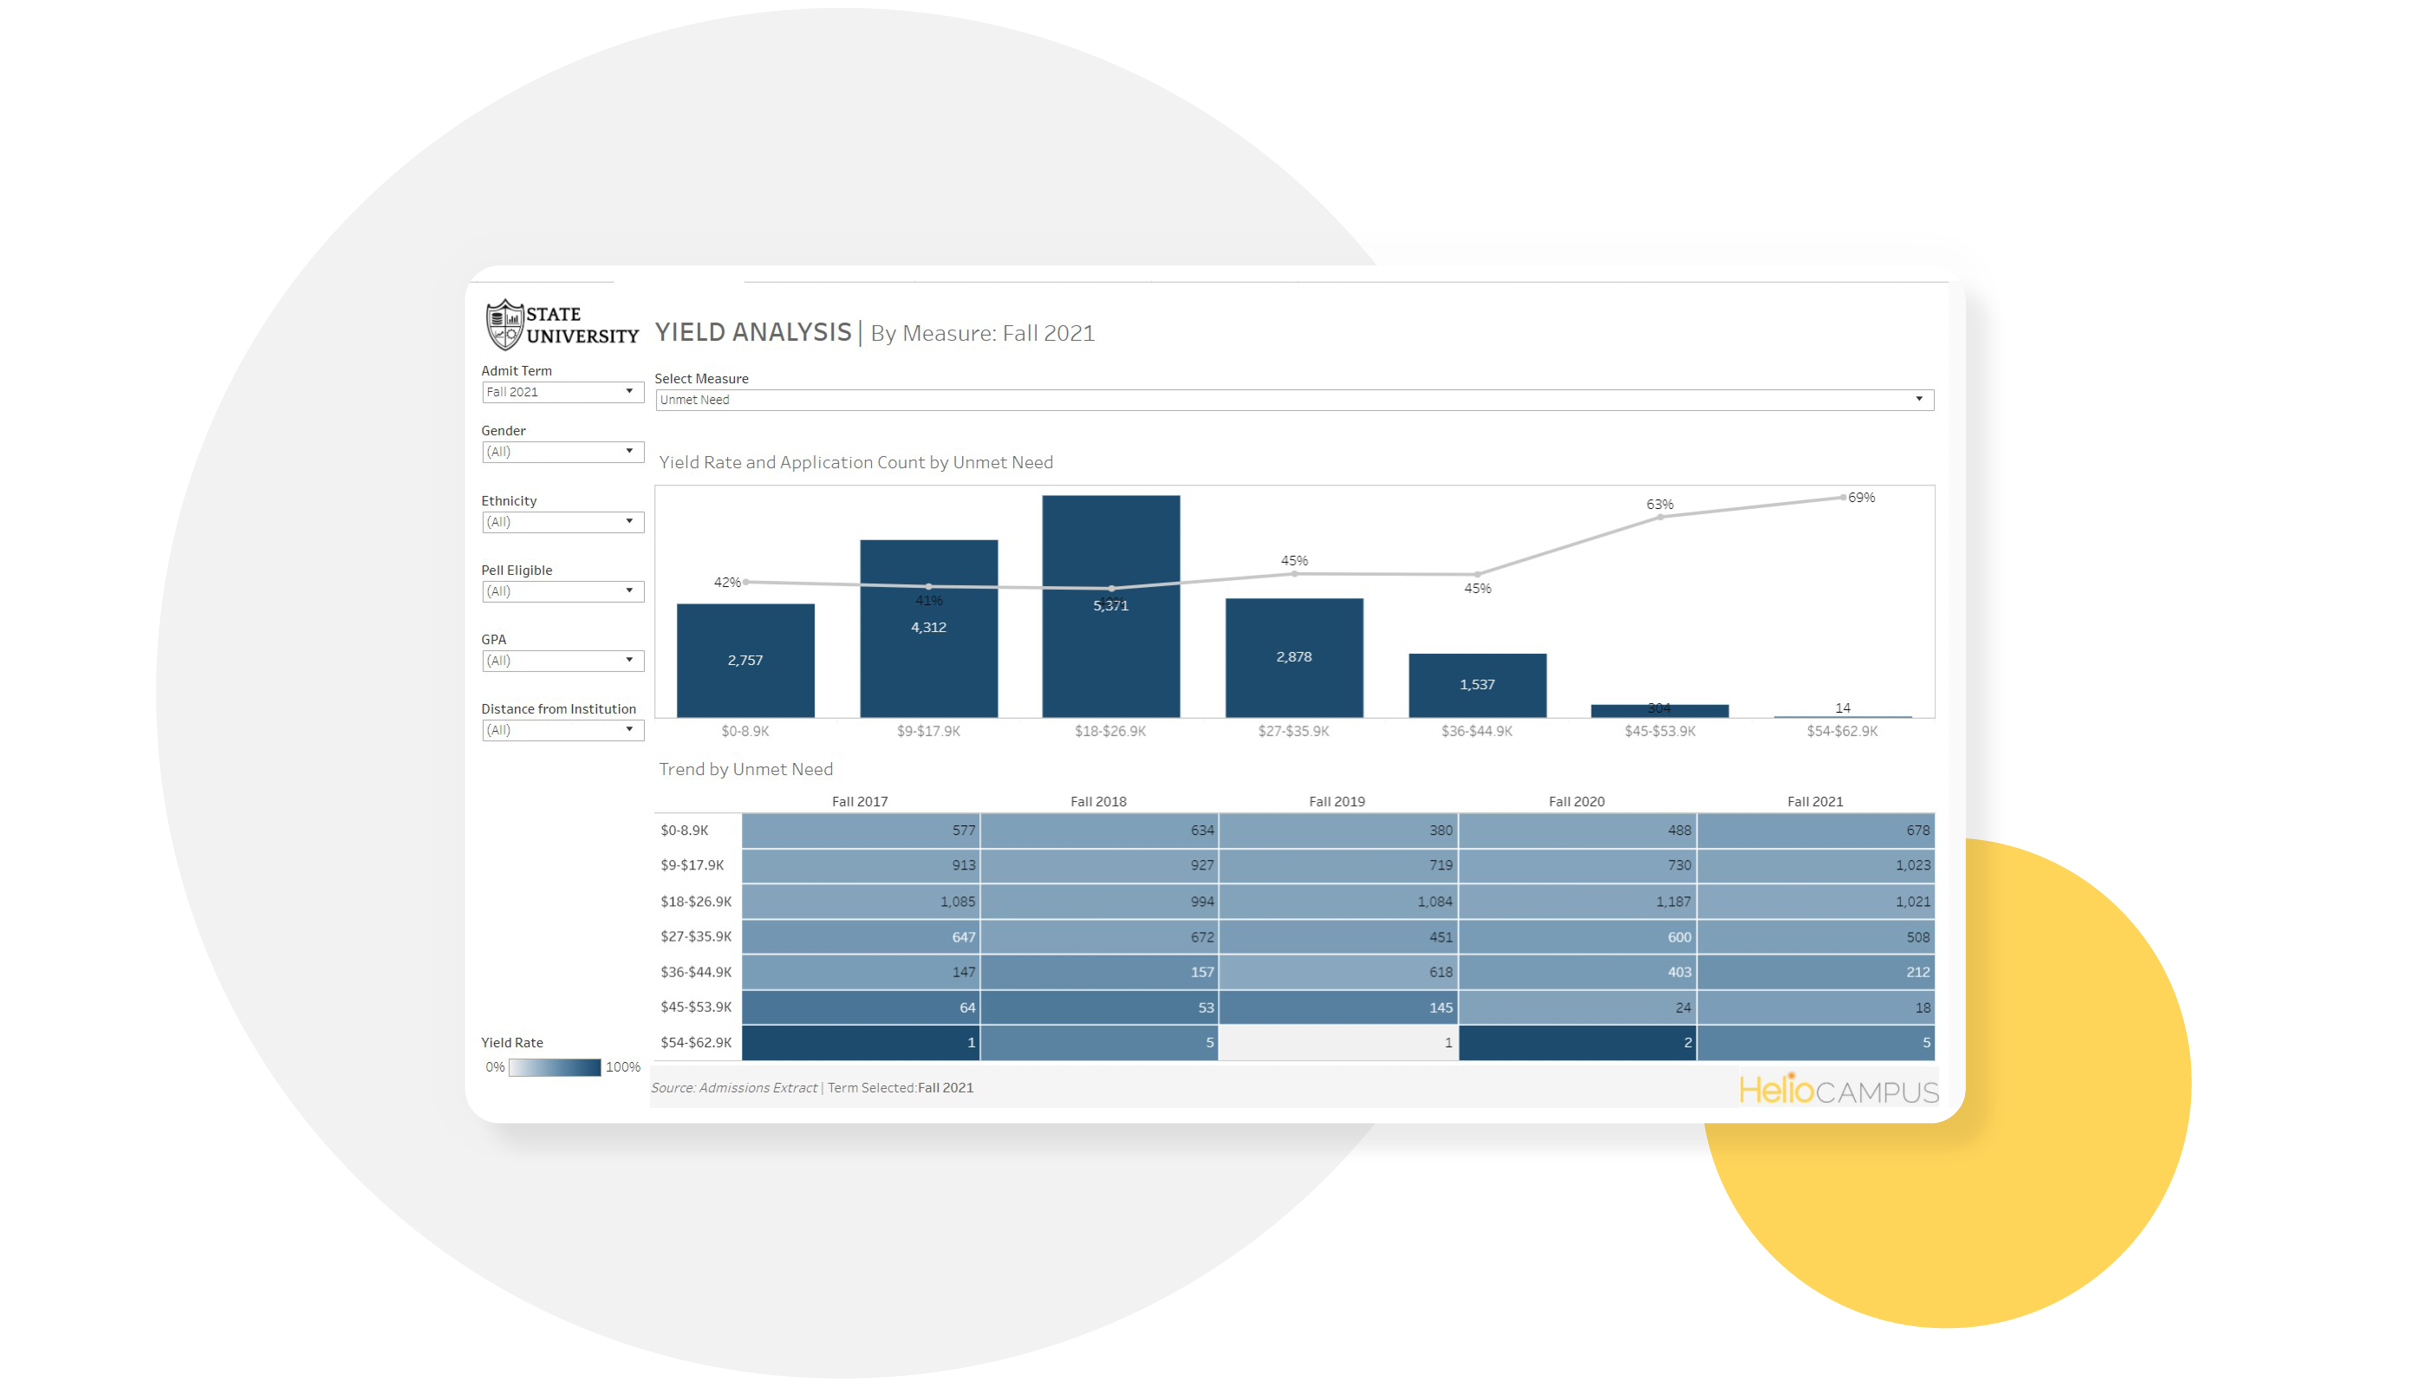Viewport: 2431px width, 1389px height.
Task: Click the cell showing 1,085 in Fall 2017
Action: (861, 902)
